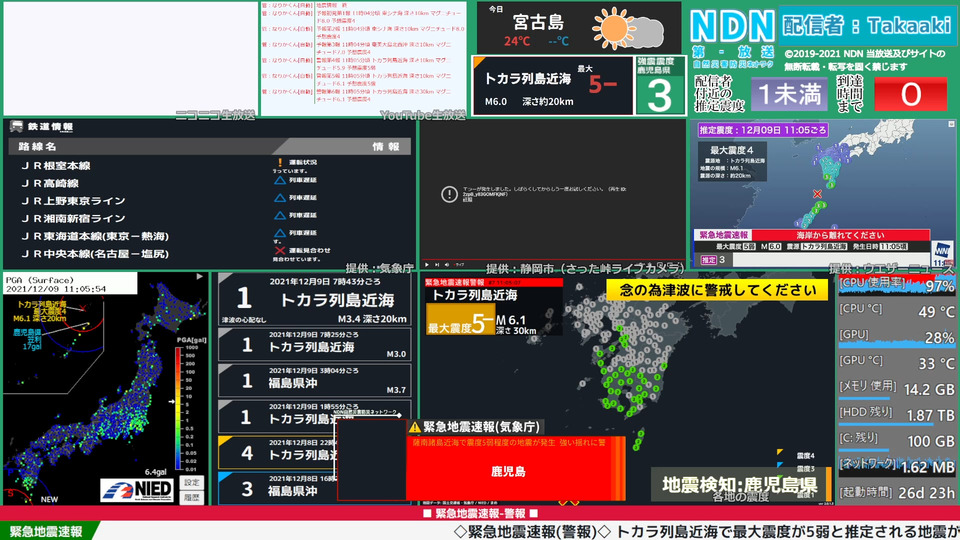Click the 震度4 legend marker
Image resolution: width=960 pixels, height=540 pixels.
point(780,452)
